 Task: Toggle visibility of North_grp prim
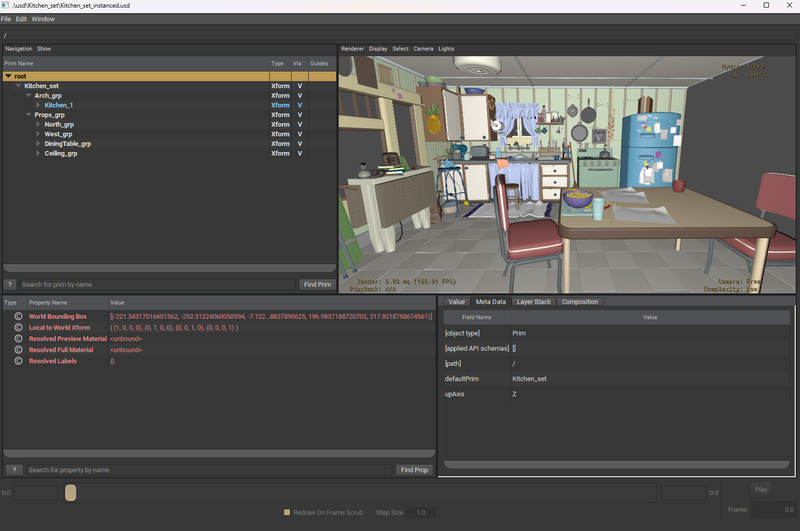click(x=299, y=125)
